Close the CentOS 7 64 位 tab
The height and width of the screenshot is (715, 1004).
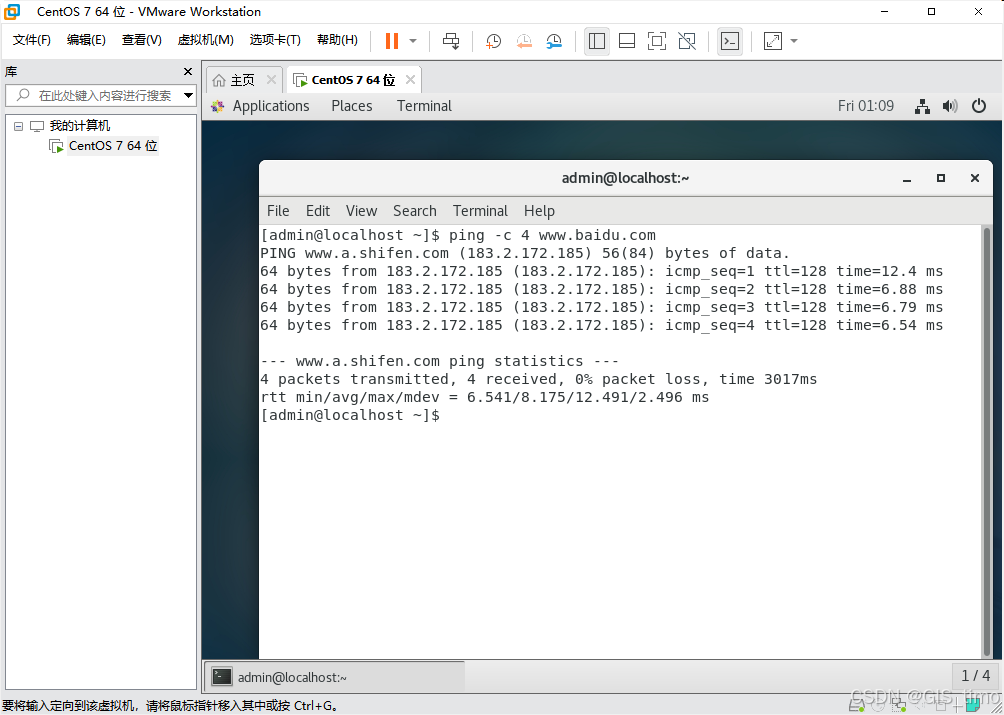pos(410,80)
